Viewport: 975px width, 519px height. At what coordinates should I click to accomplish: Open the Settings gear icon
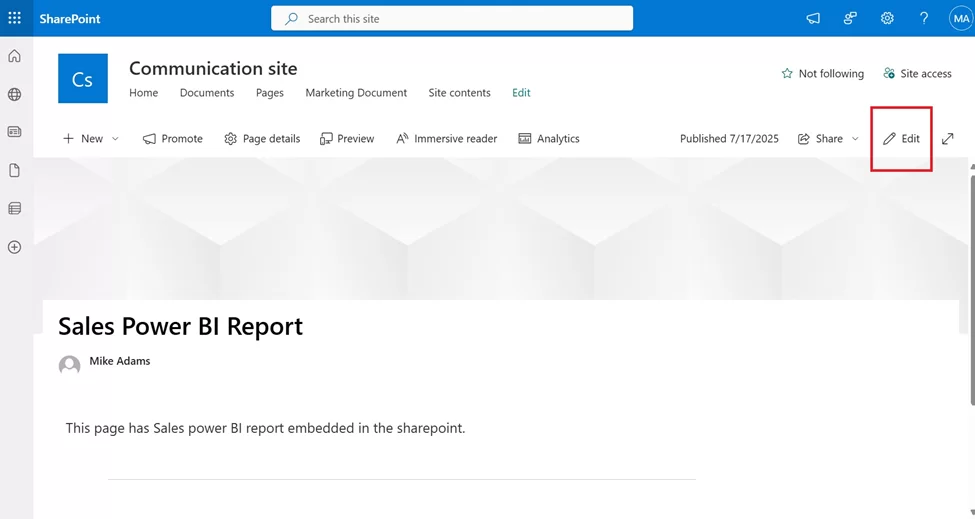point(887,18)
